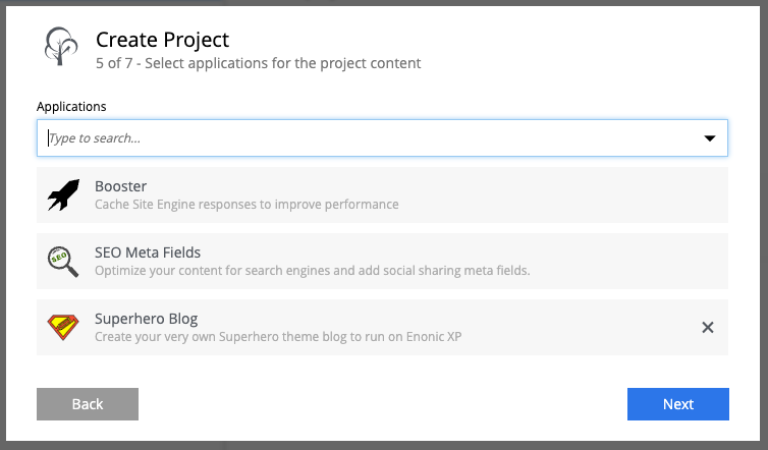The height and width of the screenshot is (450, 768).
Task: Click the SEO Meta Fields description text
Action: 312,271
